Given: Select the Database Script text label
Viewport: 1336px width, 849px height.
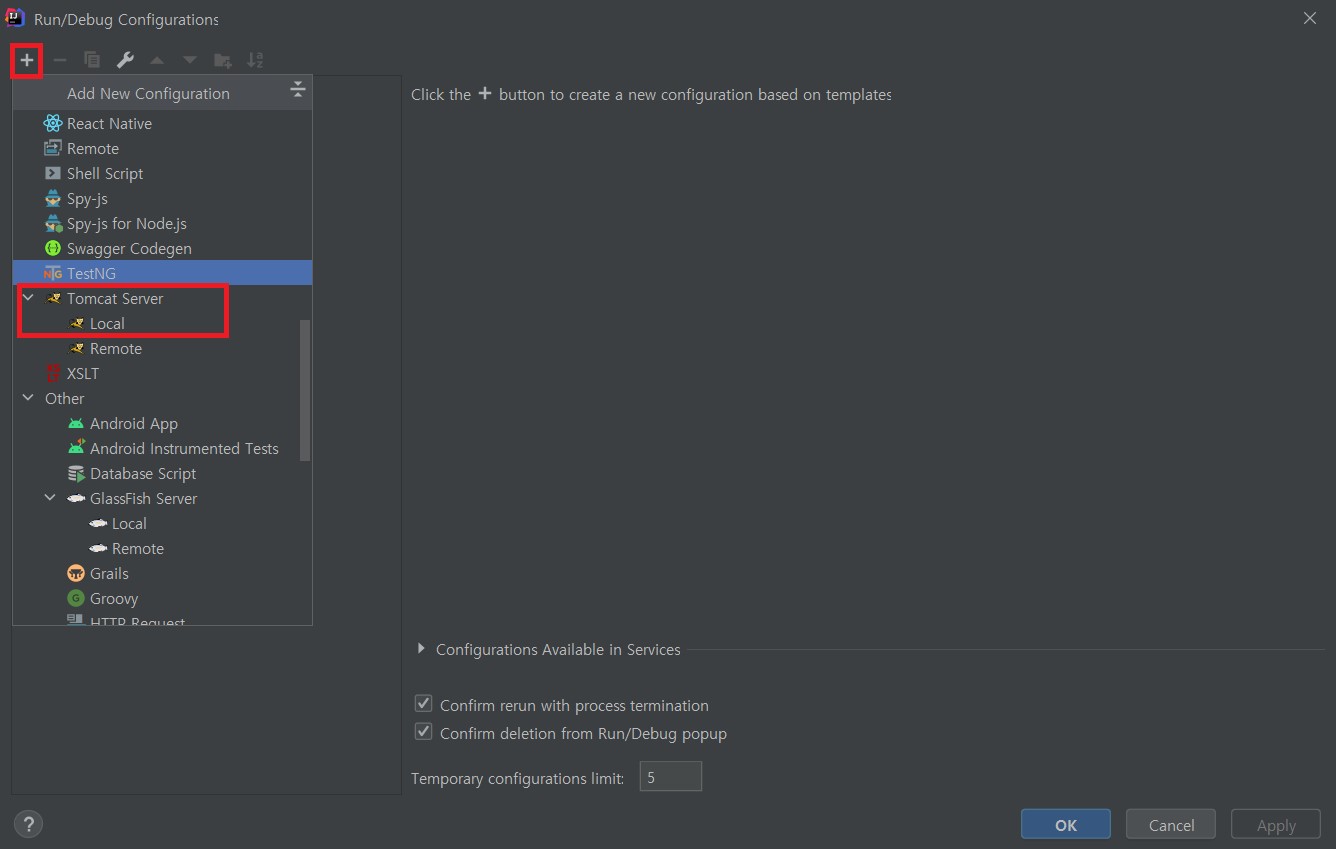Looking at the screenshot, I should pyautogui.click(x=143, y=473).
